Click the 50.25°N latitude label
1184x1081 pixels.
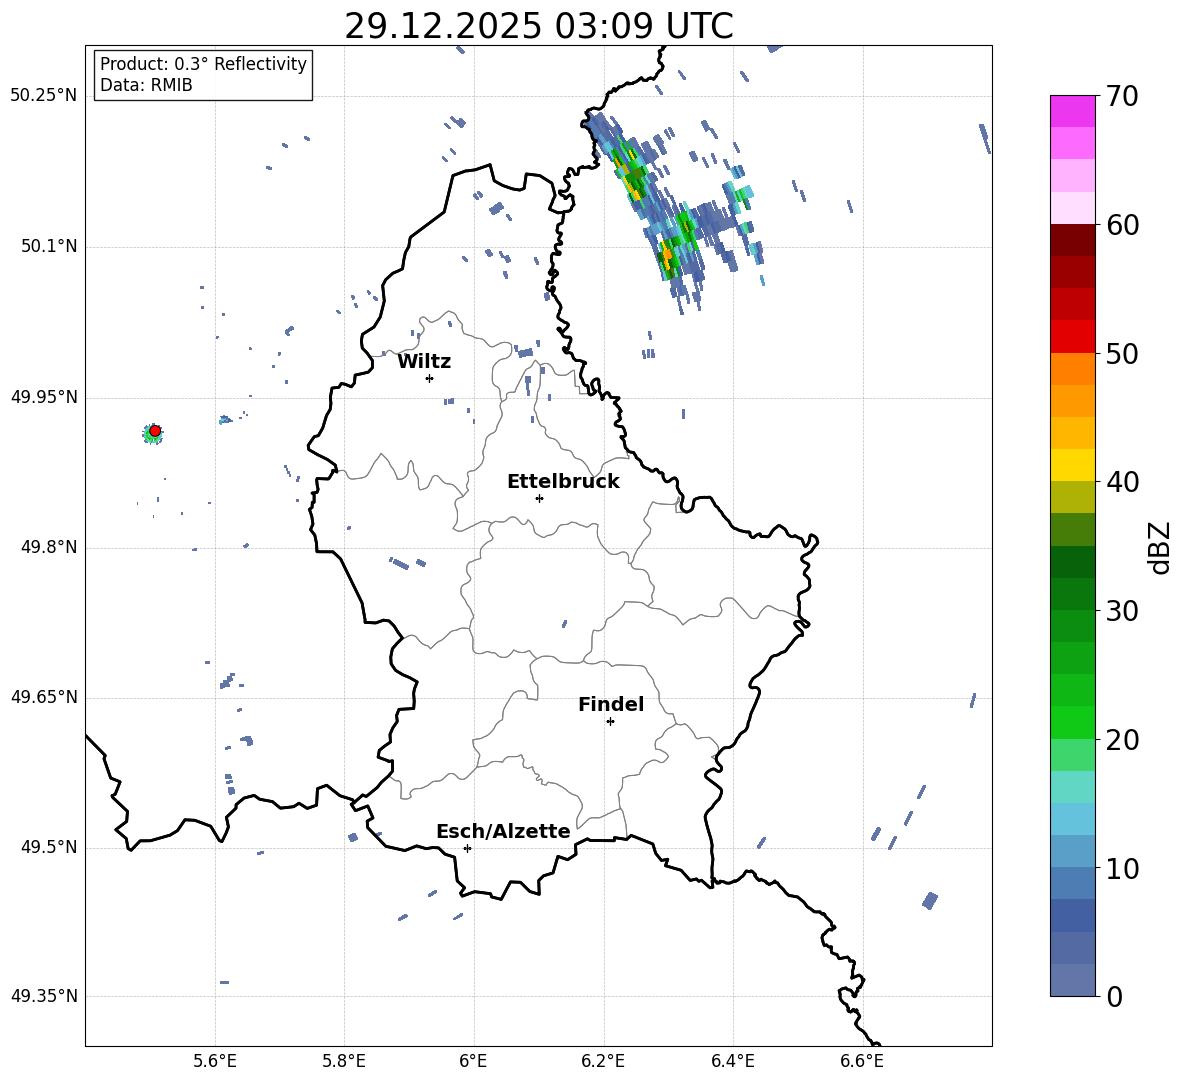(x=44, y=96)
